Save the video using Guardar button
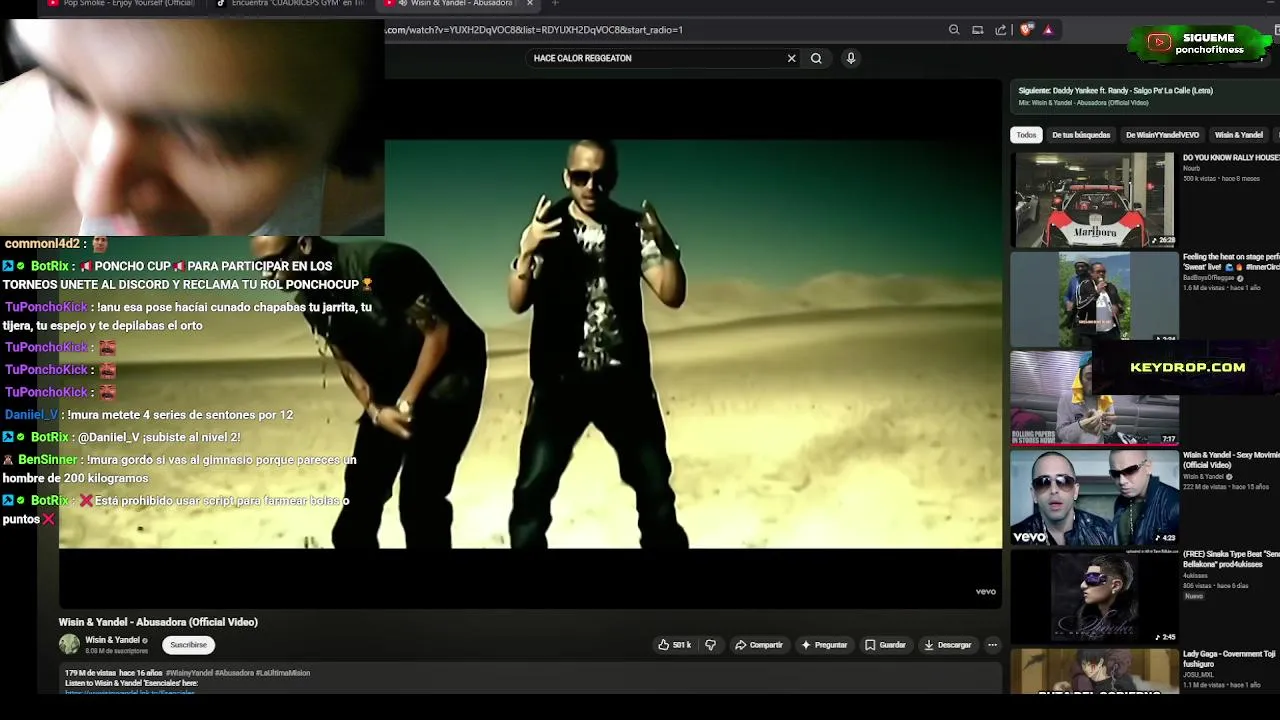The width and height of the screenshot is (1280, 720). tap(885, 645)
